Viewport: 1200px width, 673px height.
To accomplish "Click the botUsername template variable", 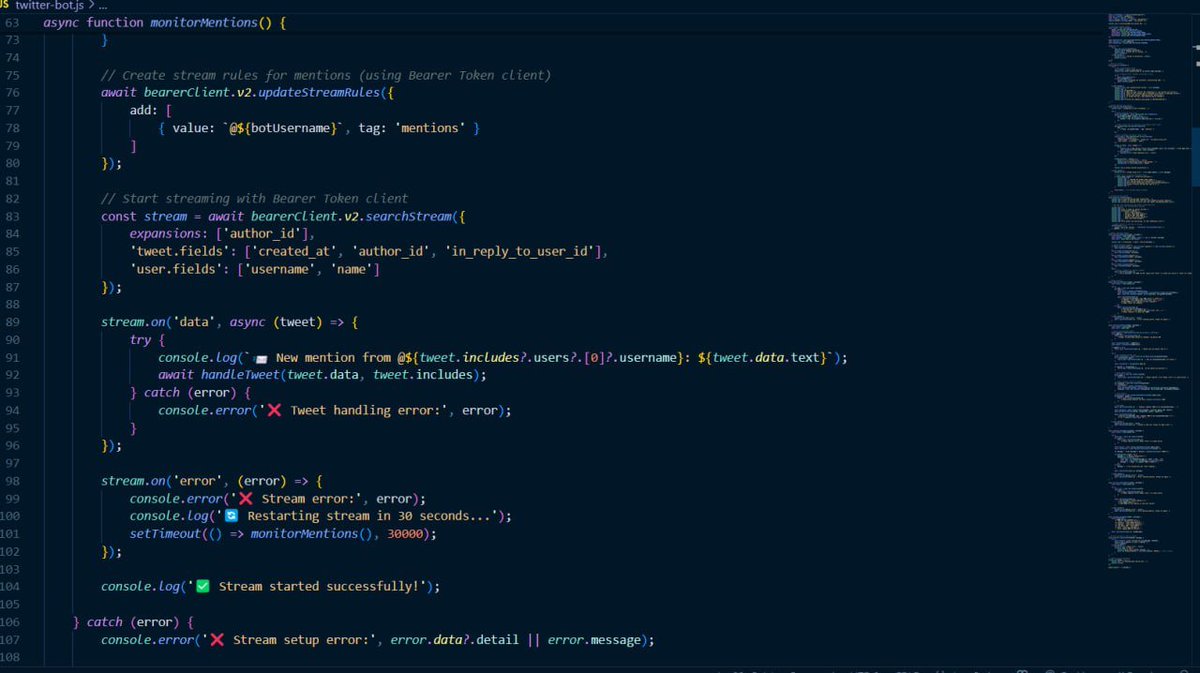I will 290,128.
